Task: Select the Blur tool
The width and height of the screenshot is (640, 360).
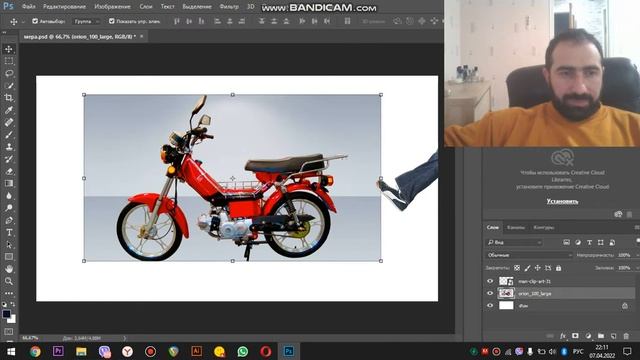Action: click(9, 196)
